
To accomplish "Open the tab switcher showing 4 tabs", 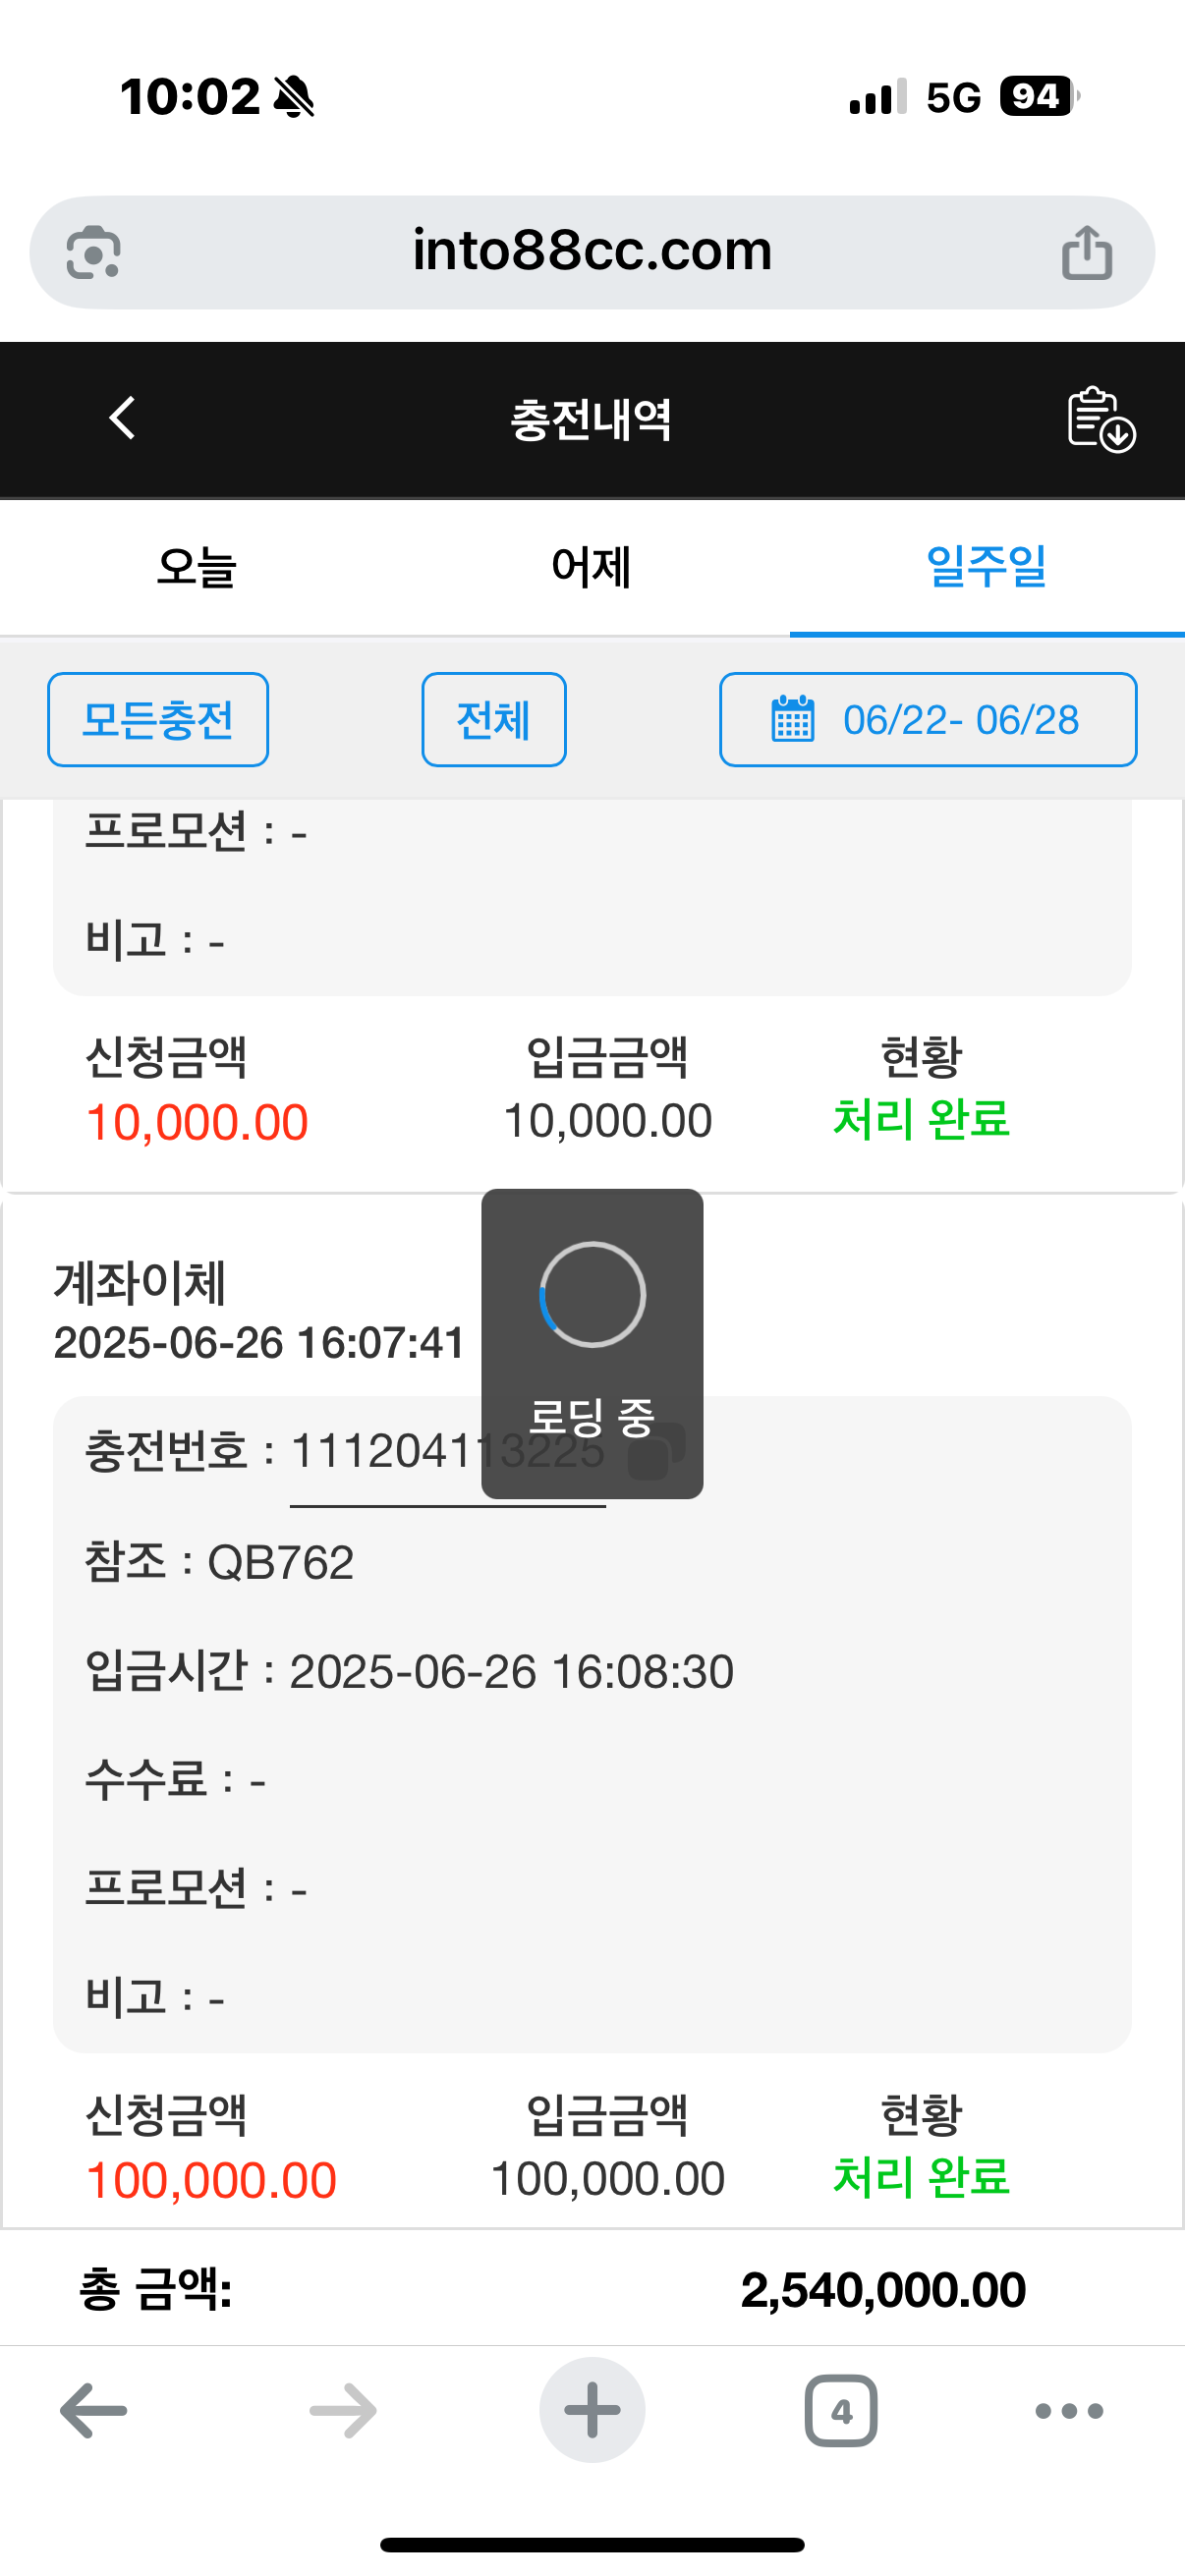I will point(841,2410).
